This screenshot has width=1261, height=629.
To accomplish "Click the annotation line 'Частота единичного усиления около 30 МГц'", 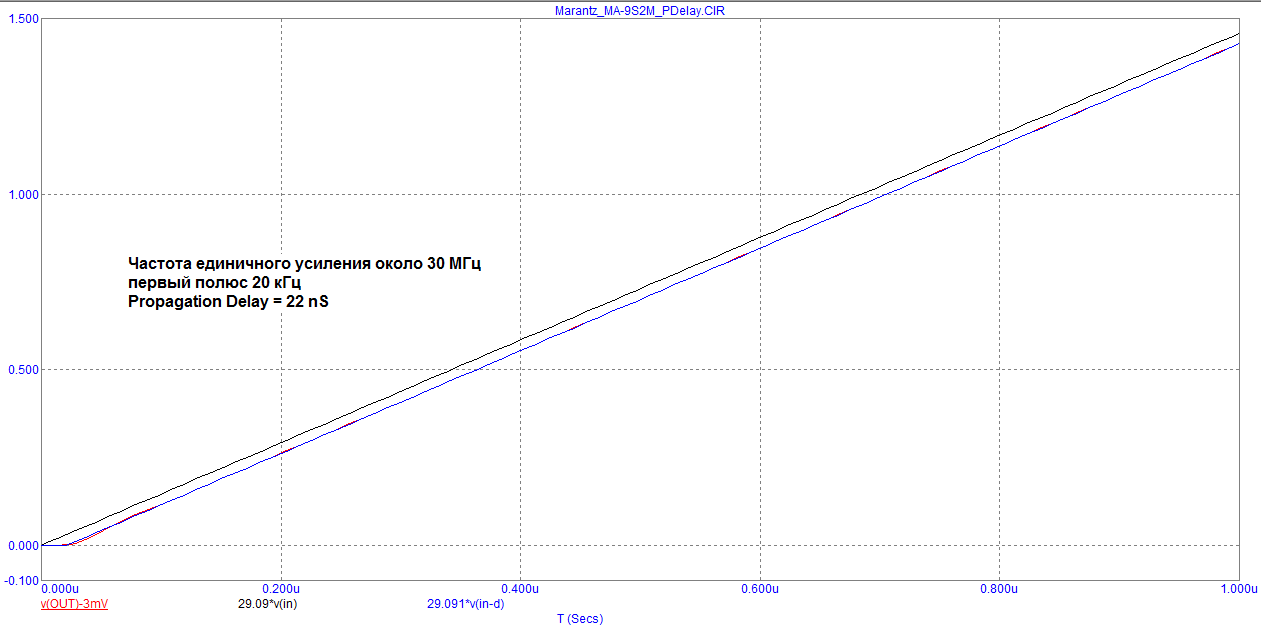I will coord(305,264).
